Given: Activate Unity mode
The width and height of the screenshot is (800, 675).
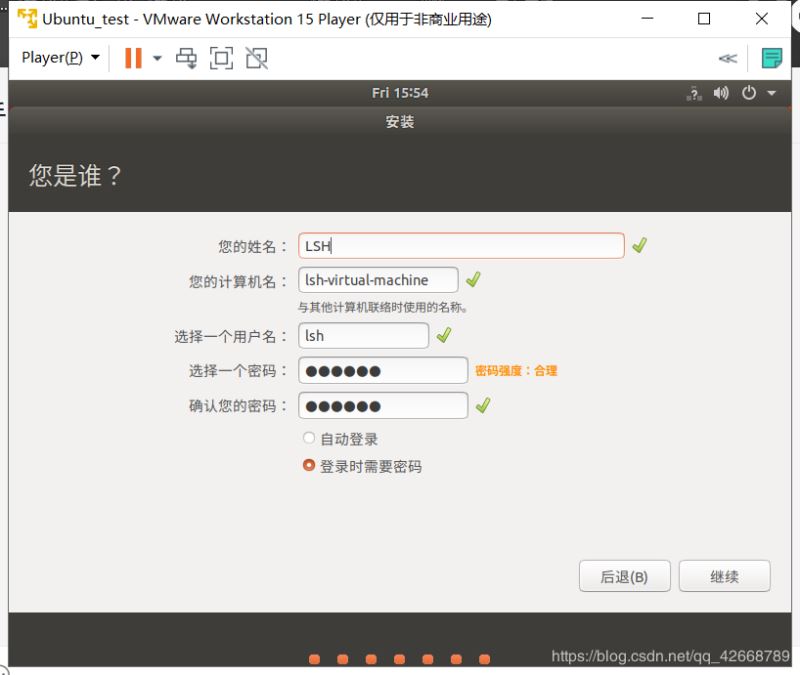Looking at the screenshot, I should coord(256,57).
